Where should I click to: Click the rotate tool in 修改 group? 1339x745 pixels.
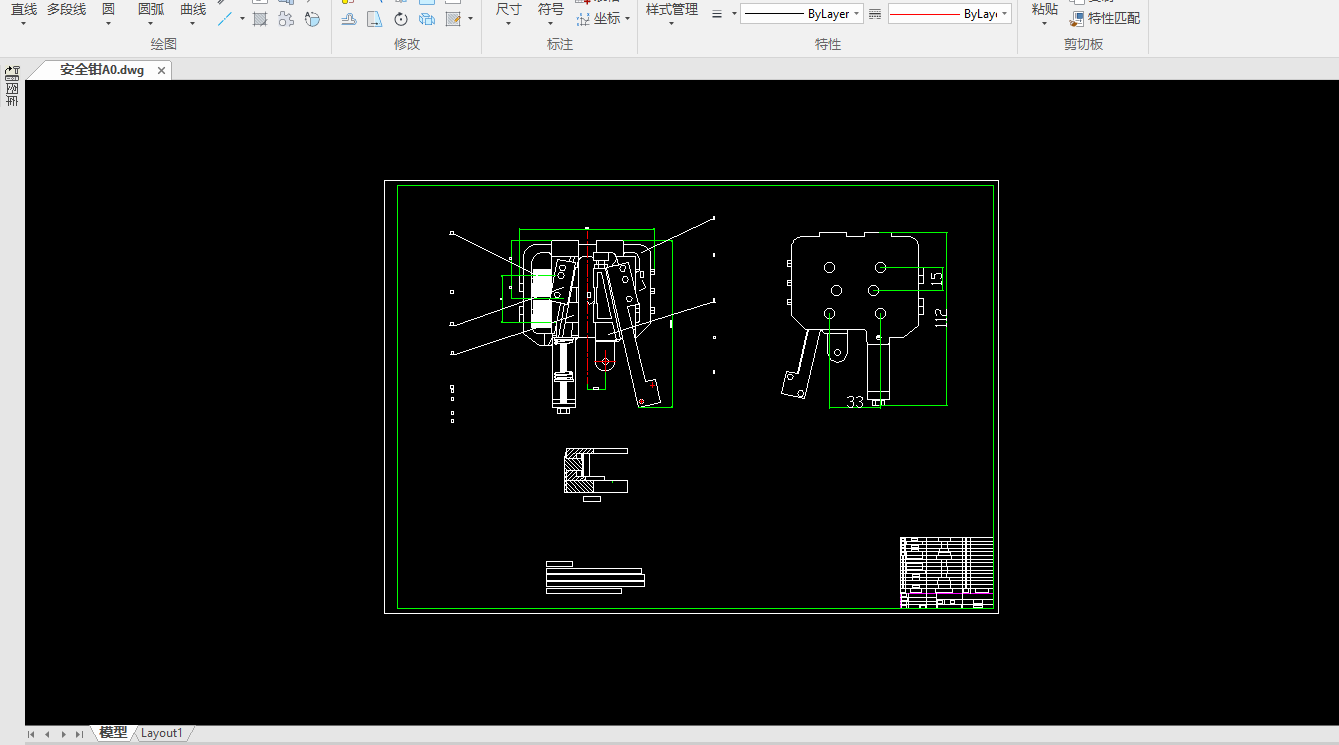tap(401, 19)
